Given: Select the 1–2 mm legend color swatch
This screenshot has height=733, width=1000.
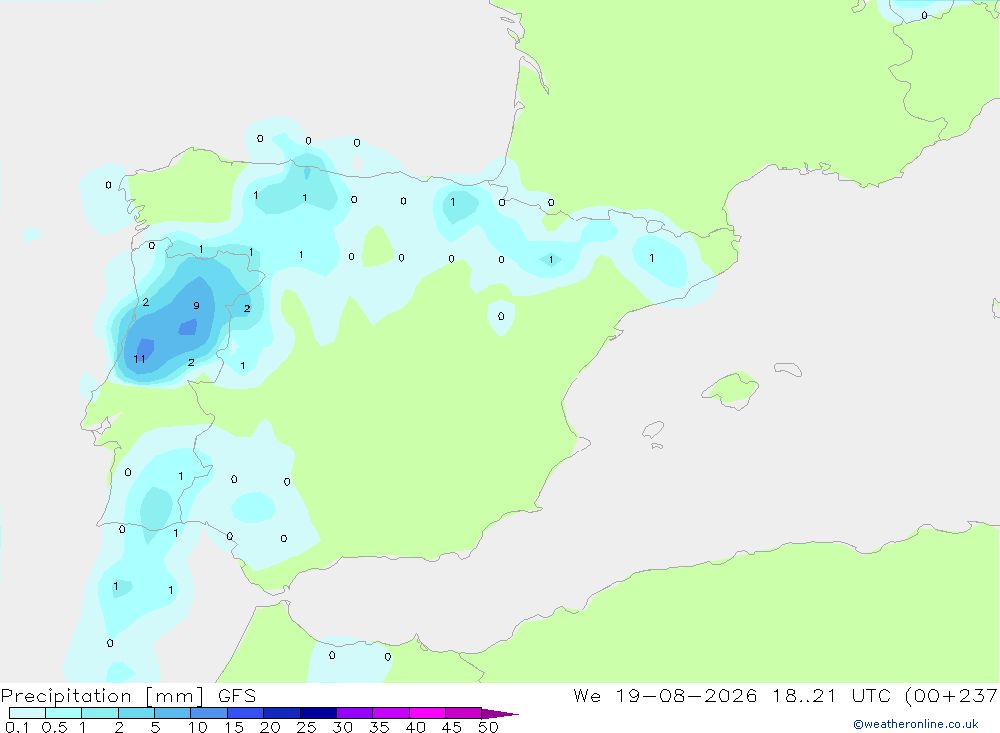Looking at the screenshot, I should point(99,713).
